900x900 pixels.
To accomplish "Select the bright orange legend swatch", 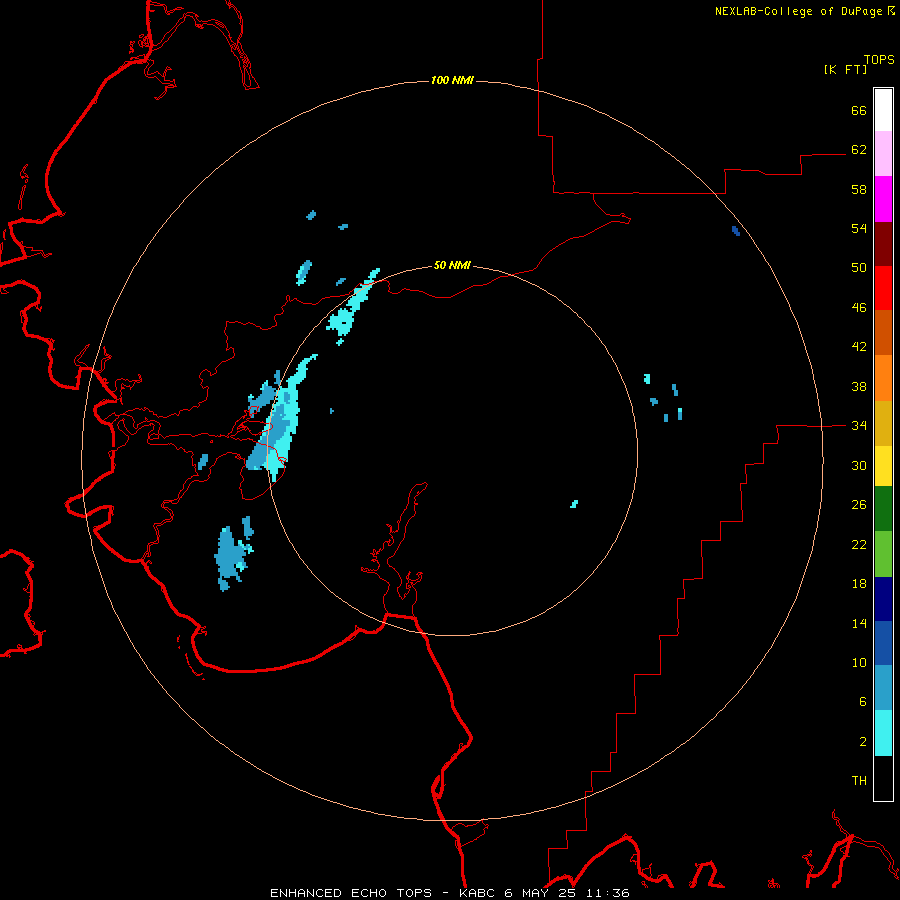I will pos(883,378).
